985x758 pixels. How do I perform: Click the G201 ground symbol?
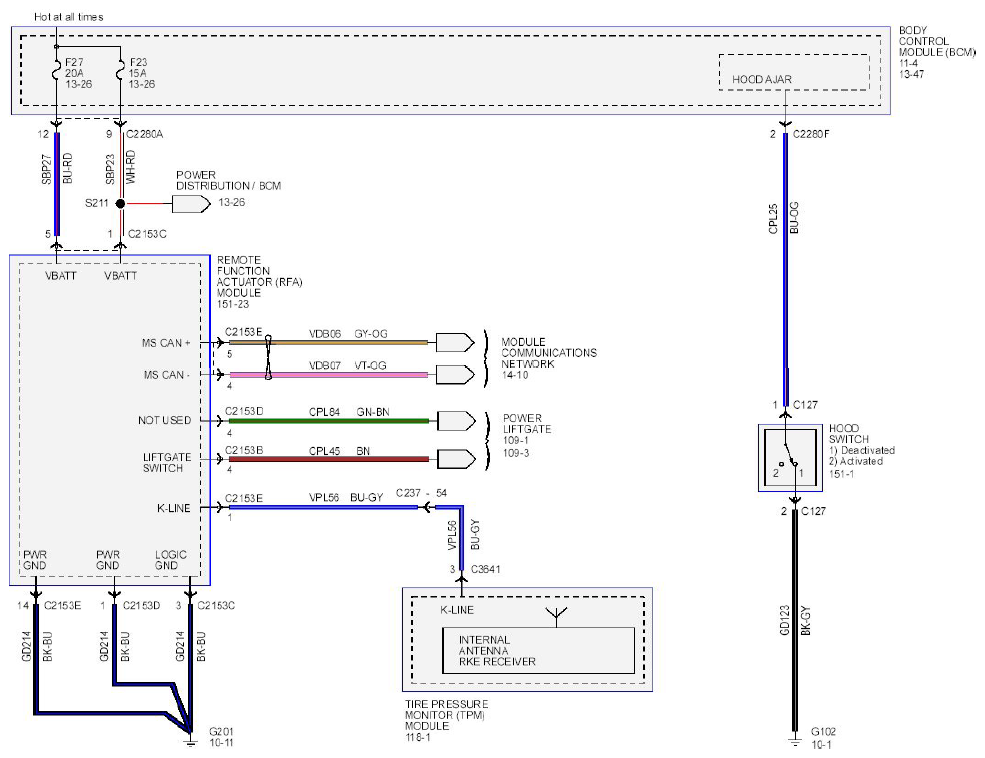pos(189,740)
